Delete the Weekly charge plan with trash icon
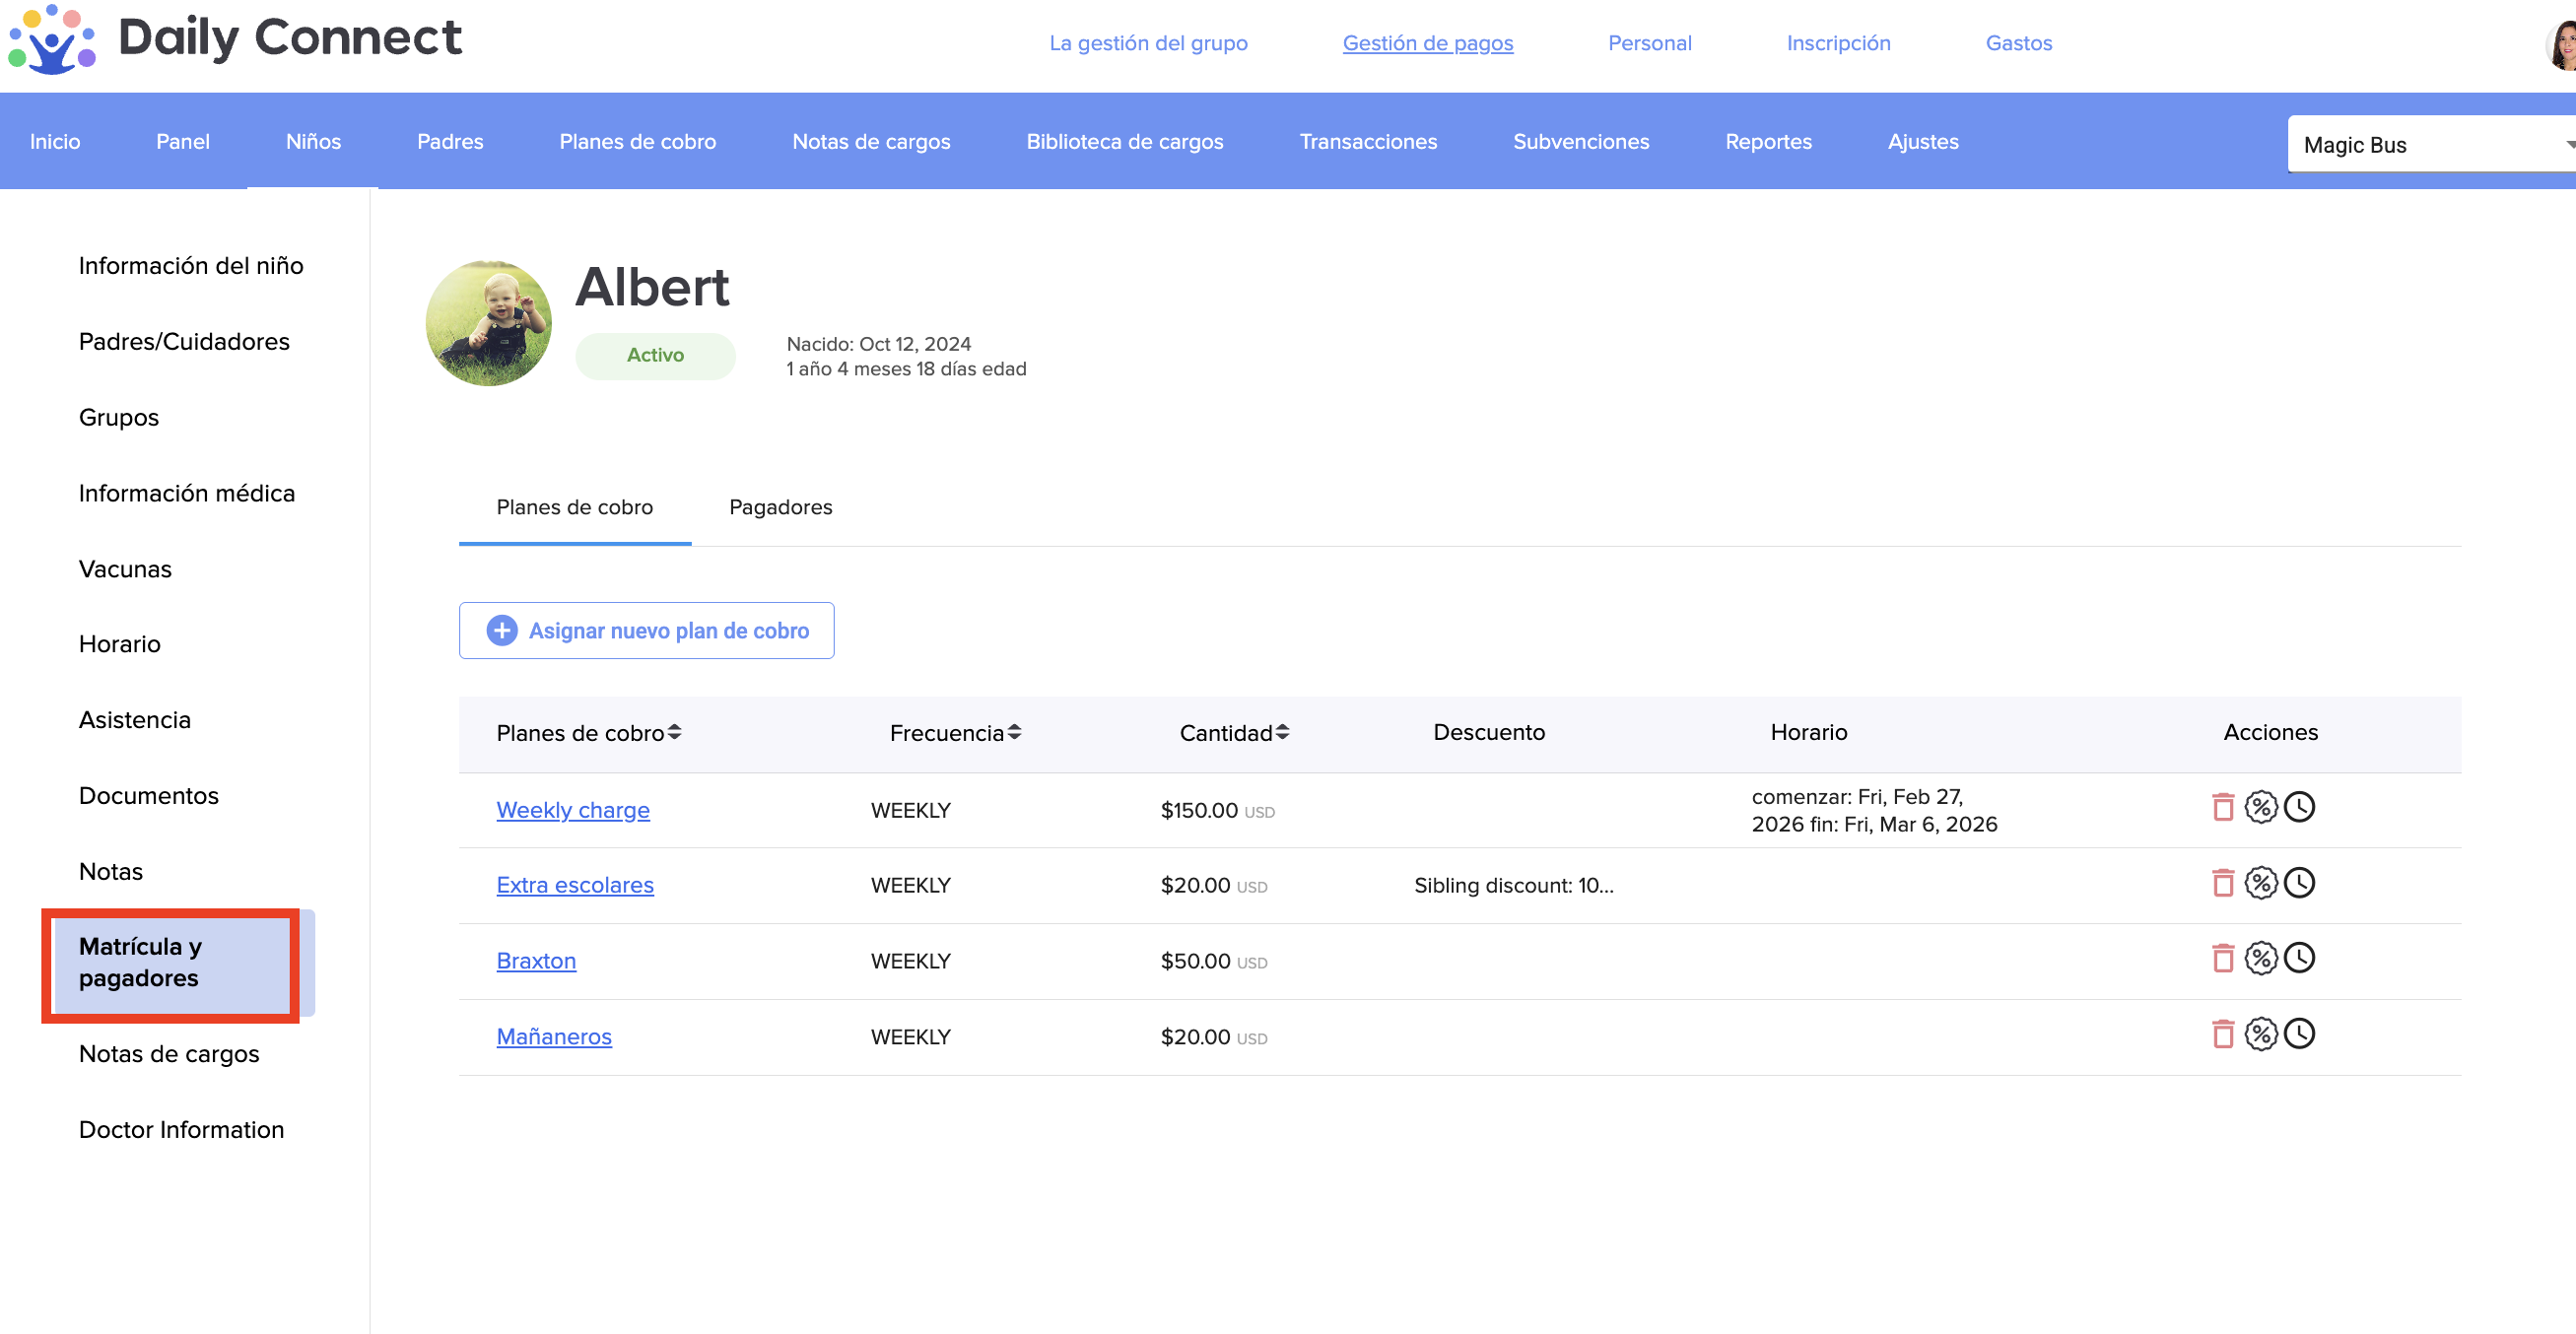 tap(2222, 807)
